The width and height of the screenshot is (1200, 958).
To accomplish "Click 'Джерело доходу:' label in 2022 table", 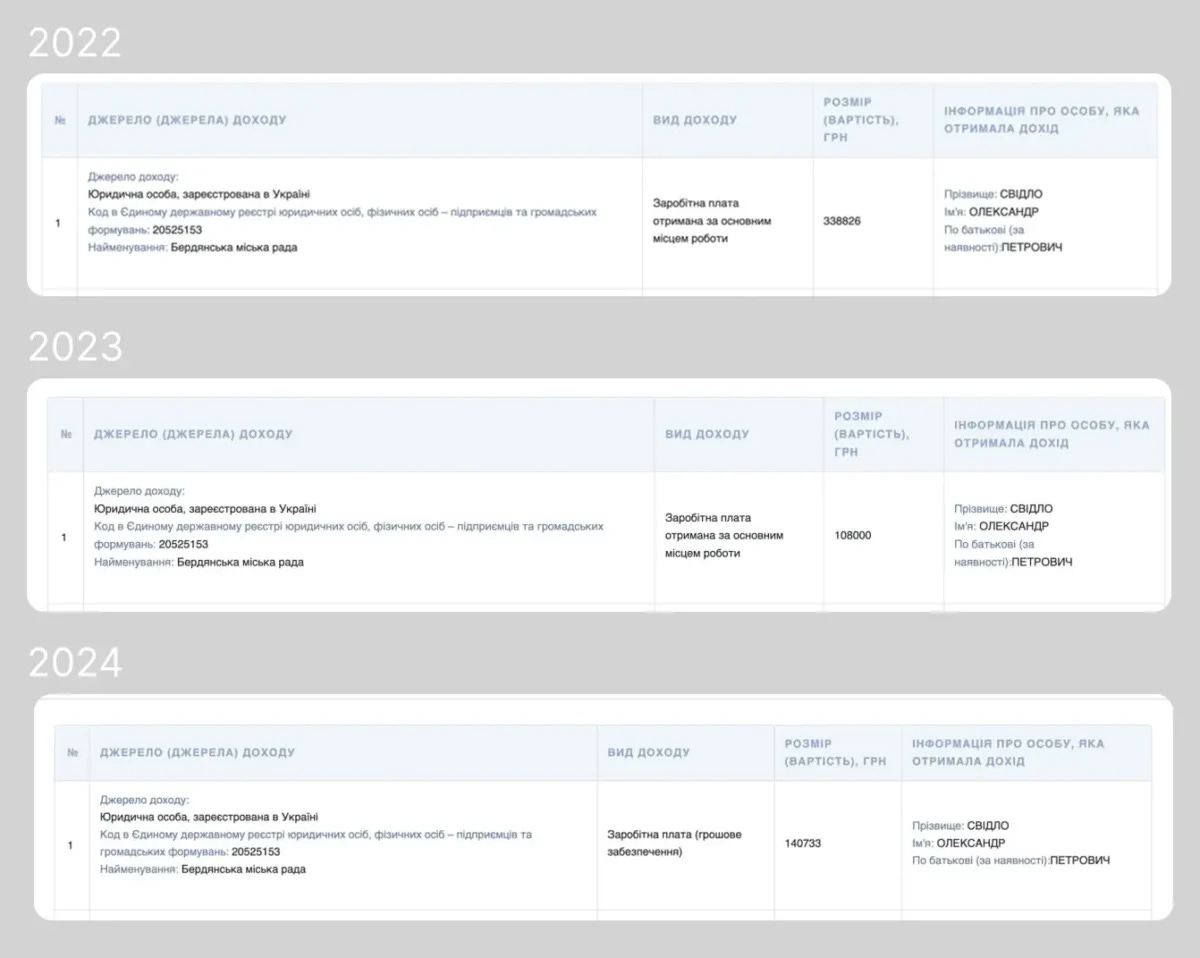I will coord(133,177).
